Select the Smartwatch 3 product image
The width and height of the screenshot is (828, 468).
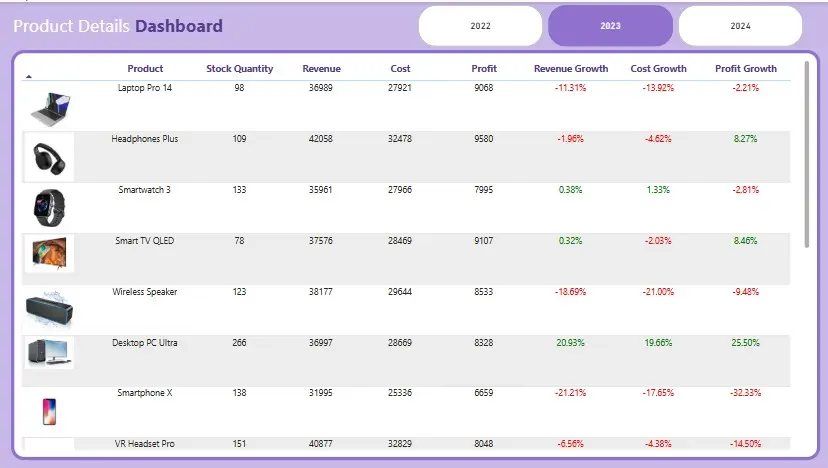(49, 208)
